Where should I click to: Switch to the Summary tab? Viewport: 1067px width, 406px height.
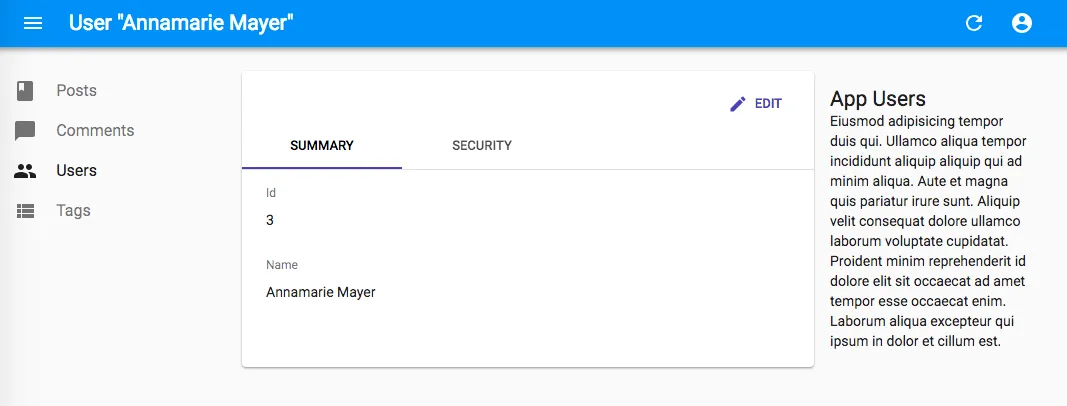tap(322, 146)
